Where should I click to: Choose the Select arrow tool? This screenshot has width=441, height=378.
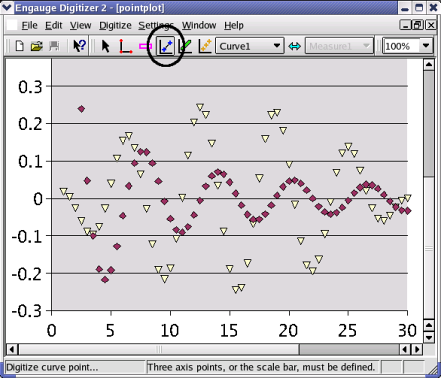(x=105, y=46)
